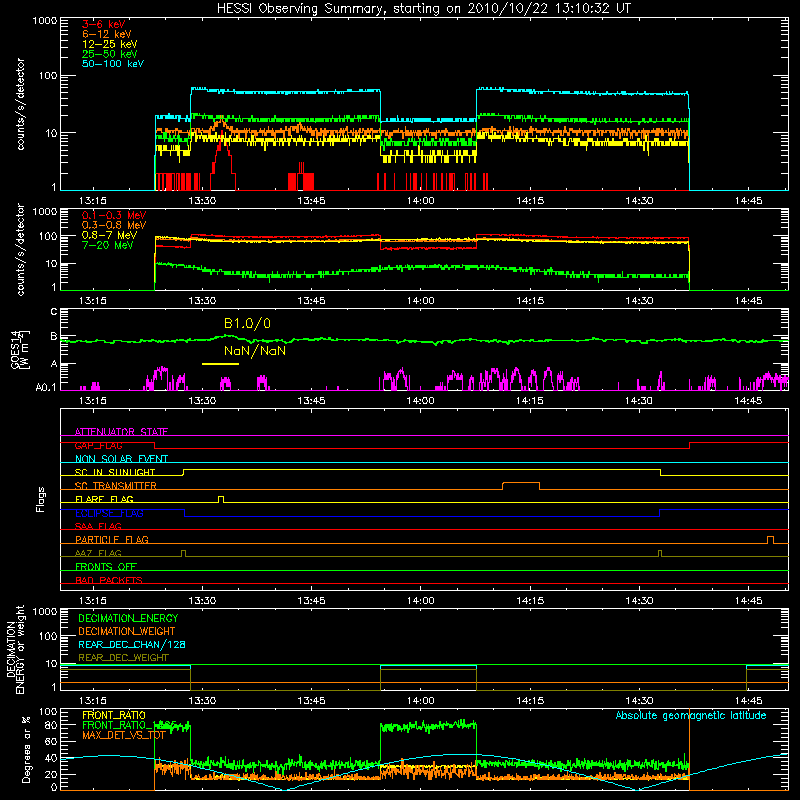
Task: Select the FRONTS_OFF flag label
Action: tap(106, 567)
